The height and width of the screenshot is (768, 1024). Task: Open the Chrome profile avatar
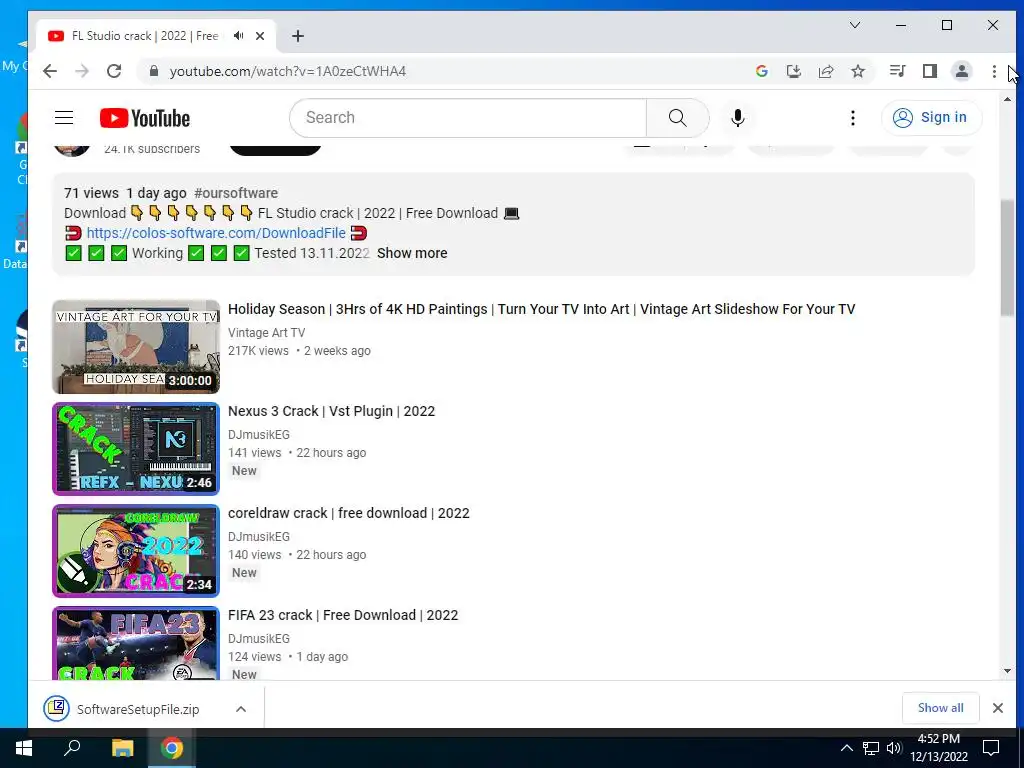pyautogui.click(x=962, y=71)
